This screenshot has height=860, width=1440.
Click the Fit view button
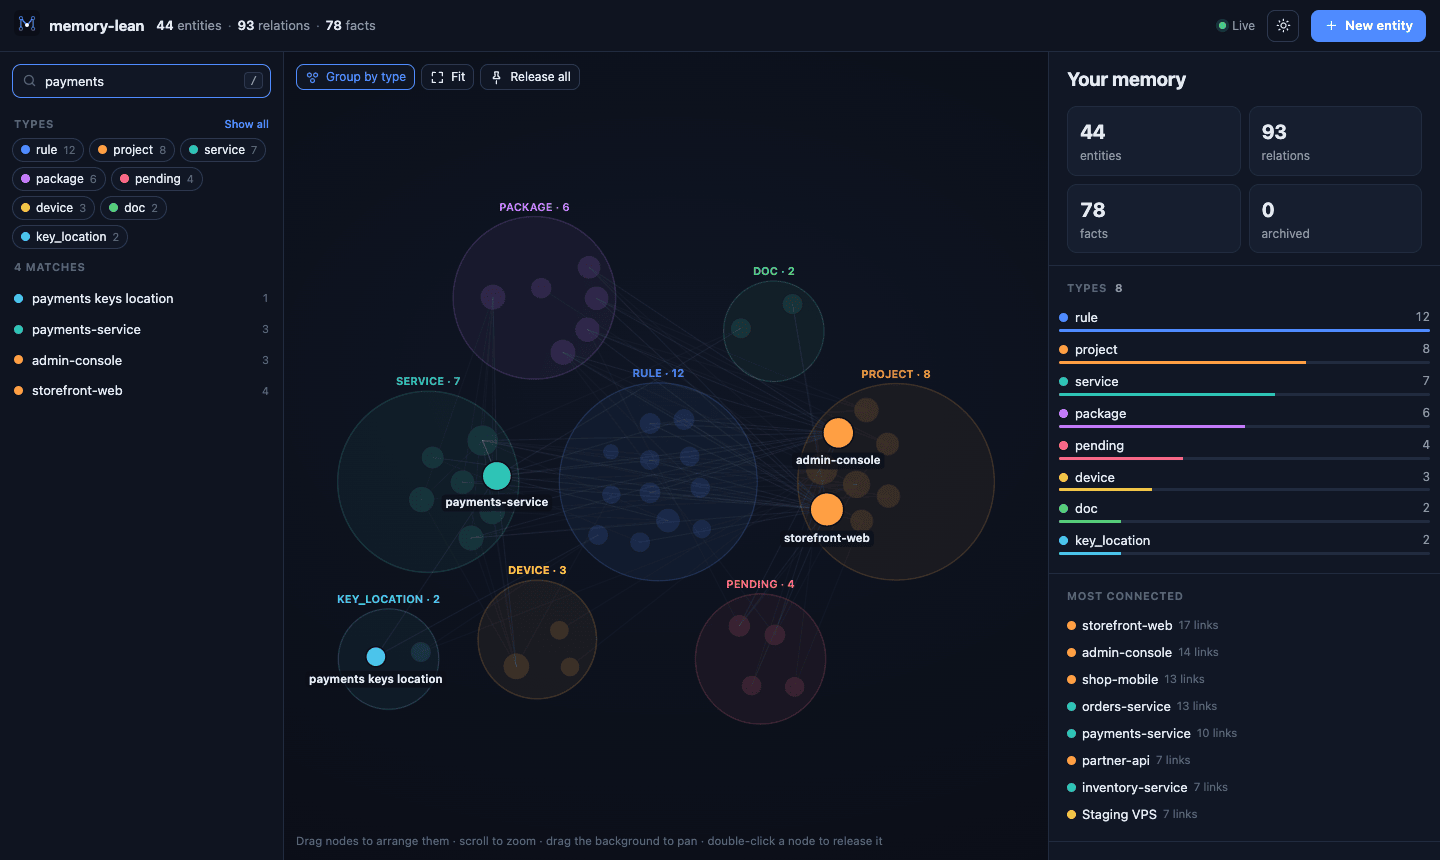tap(447, 77)
